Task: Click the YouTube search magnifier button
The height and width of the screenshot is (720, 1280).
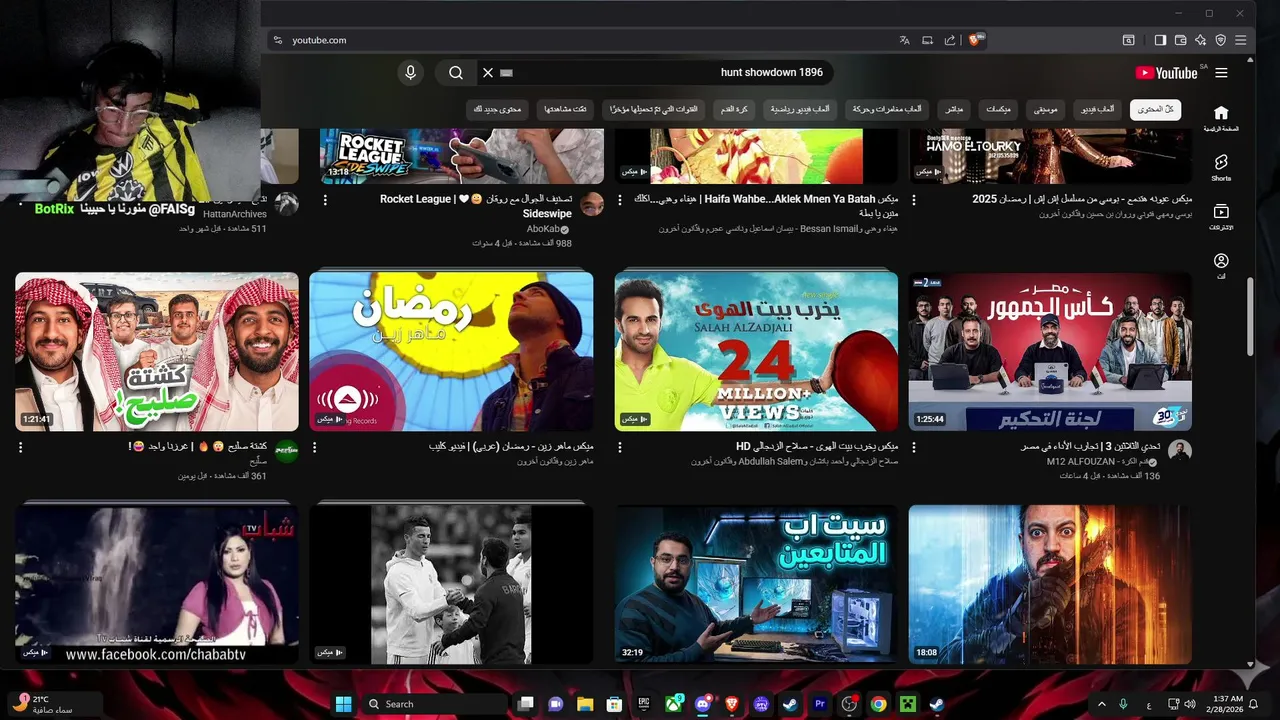Action: click(456, 73)
